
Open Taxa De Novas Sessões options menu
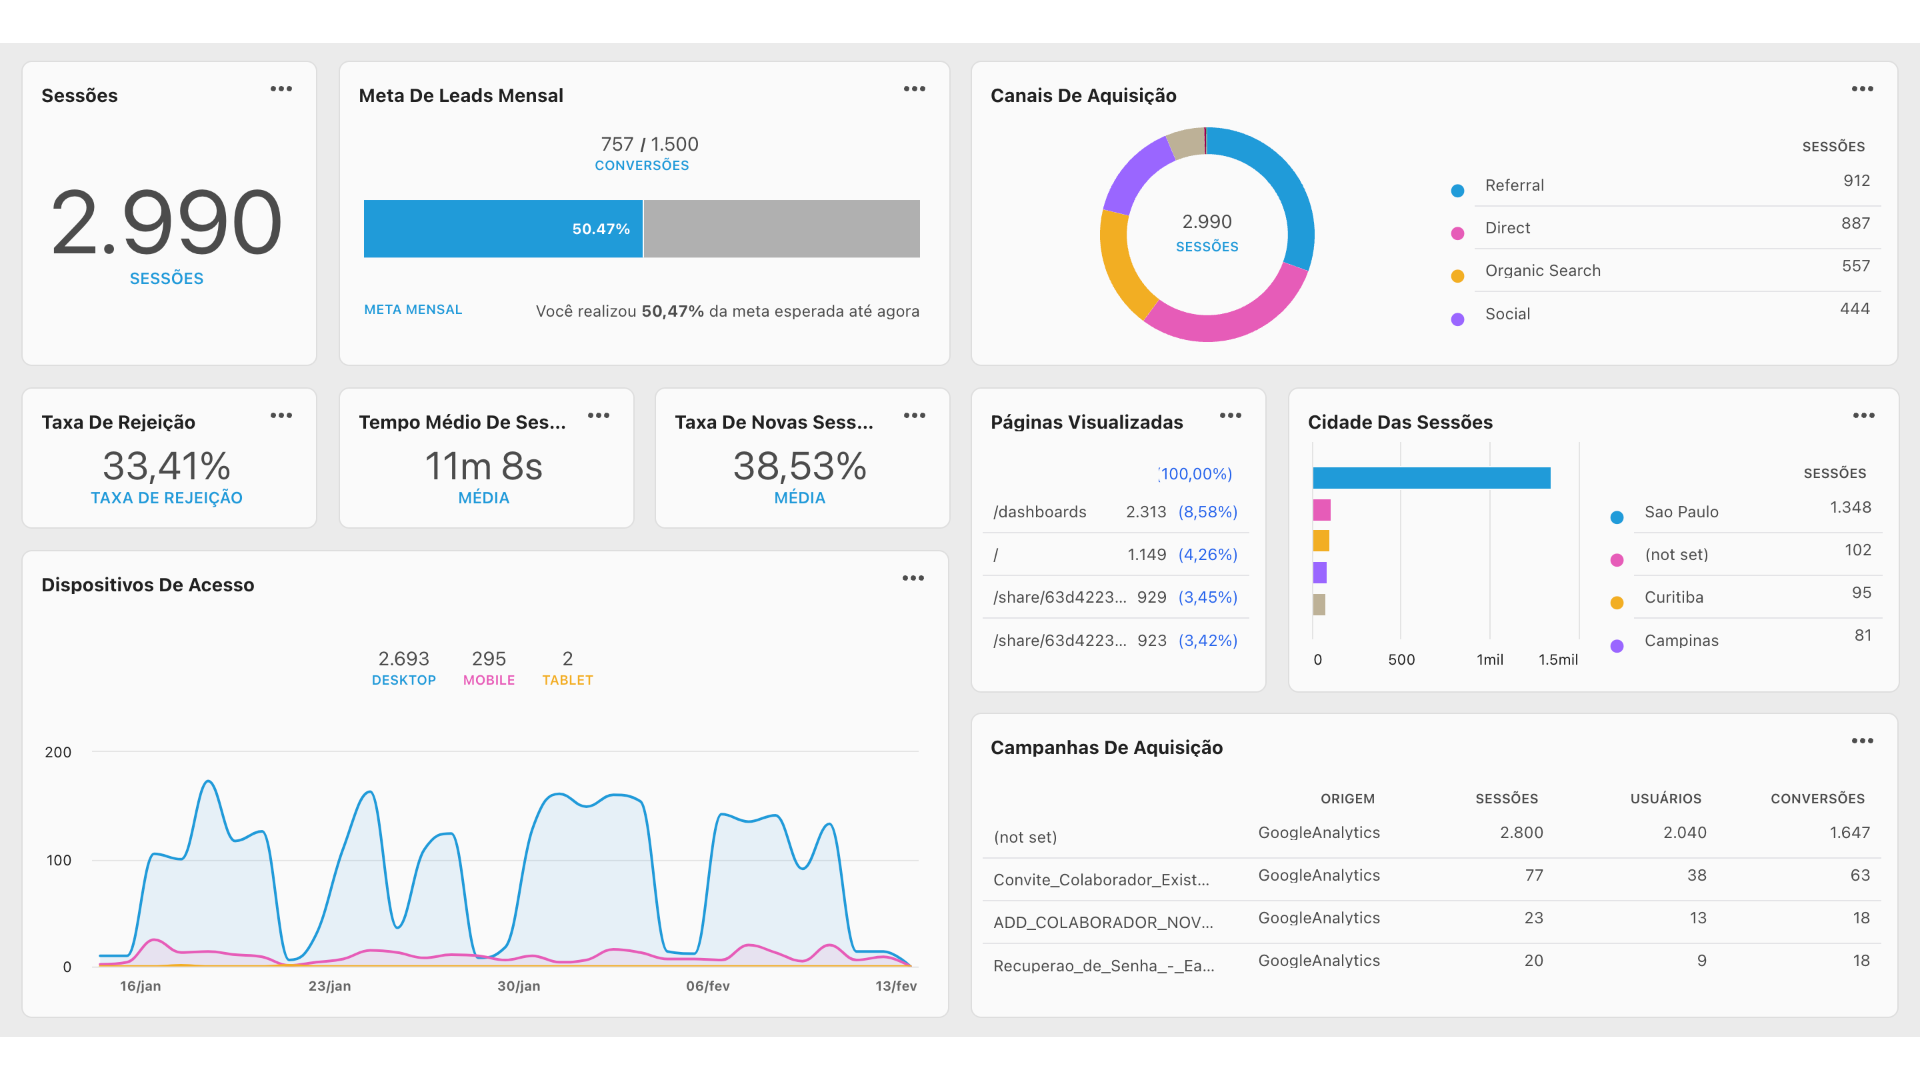click(x=914, y=416)
